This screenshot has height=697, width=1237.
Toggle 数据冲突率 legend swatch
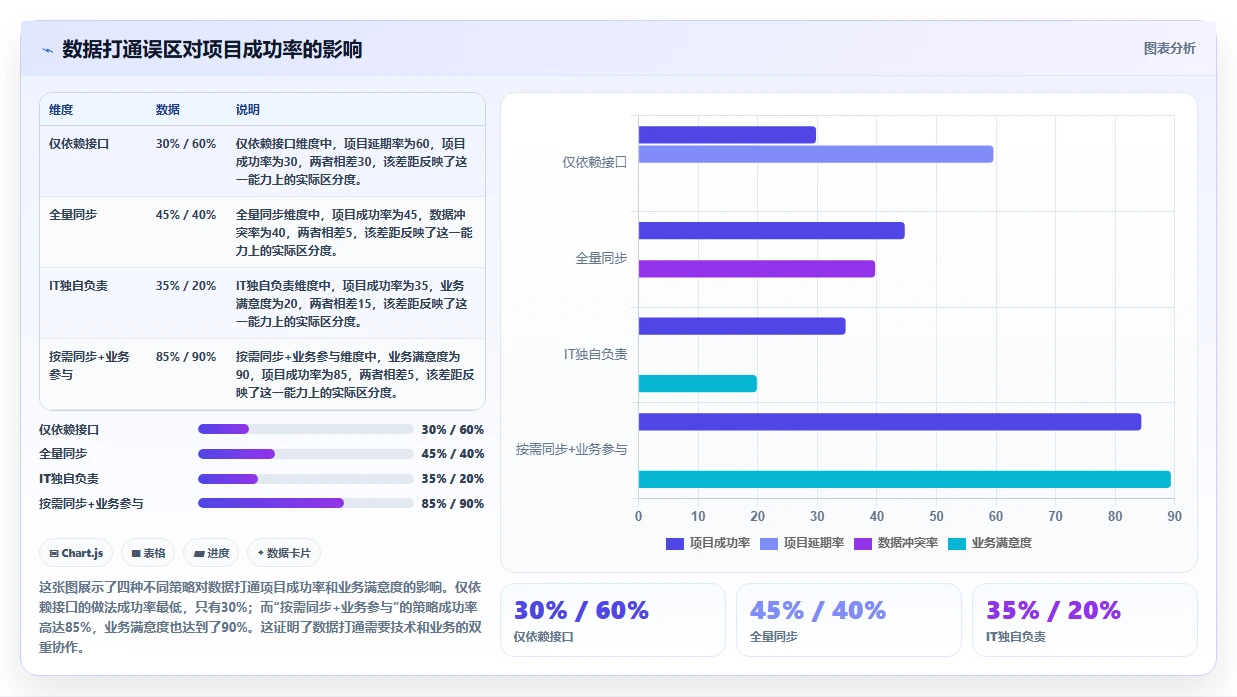coord(863,543)
